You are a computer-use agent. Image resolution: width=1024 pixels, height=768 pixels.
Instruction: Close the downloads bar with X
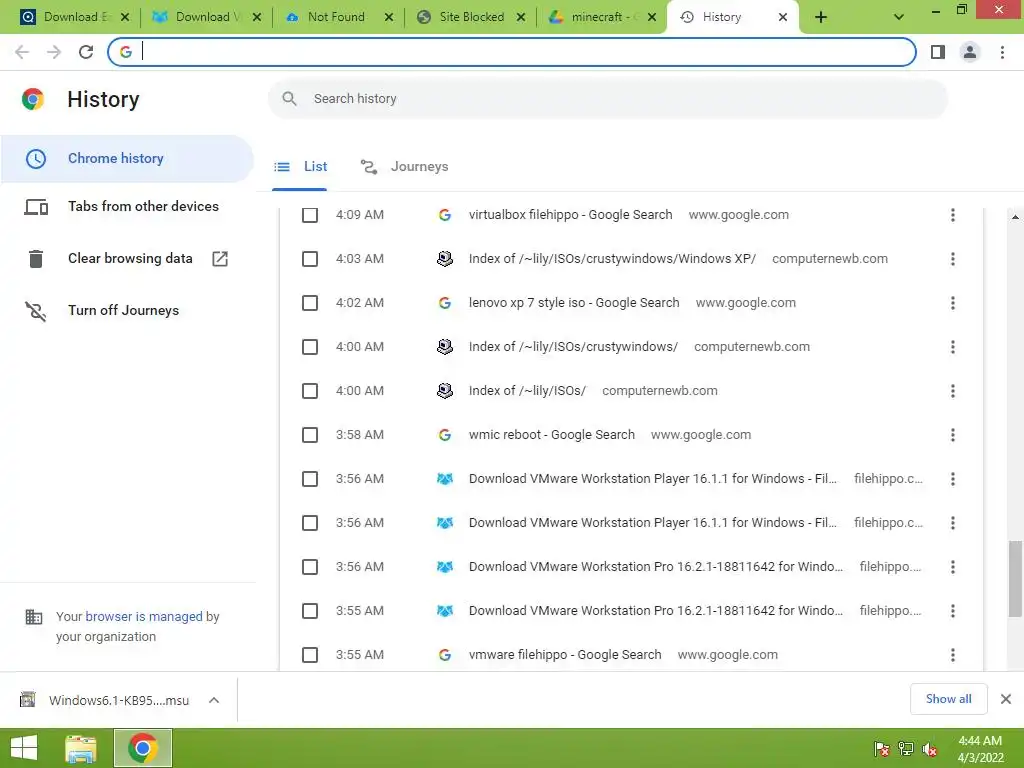click(1006, 699)
